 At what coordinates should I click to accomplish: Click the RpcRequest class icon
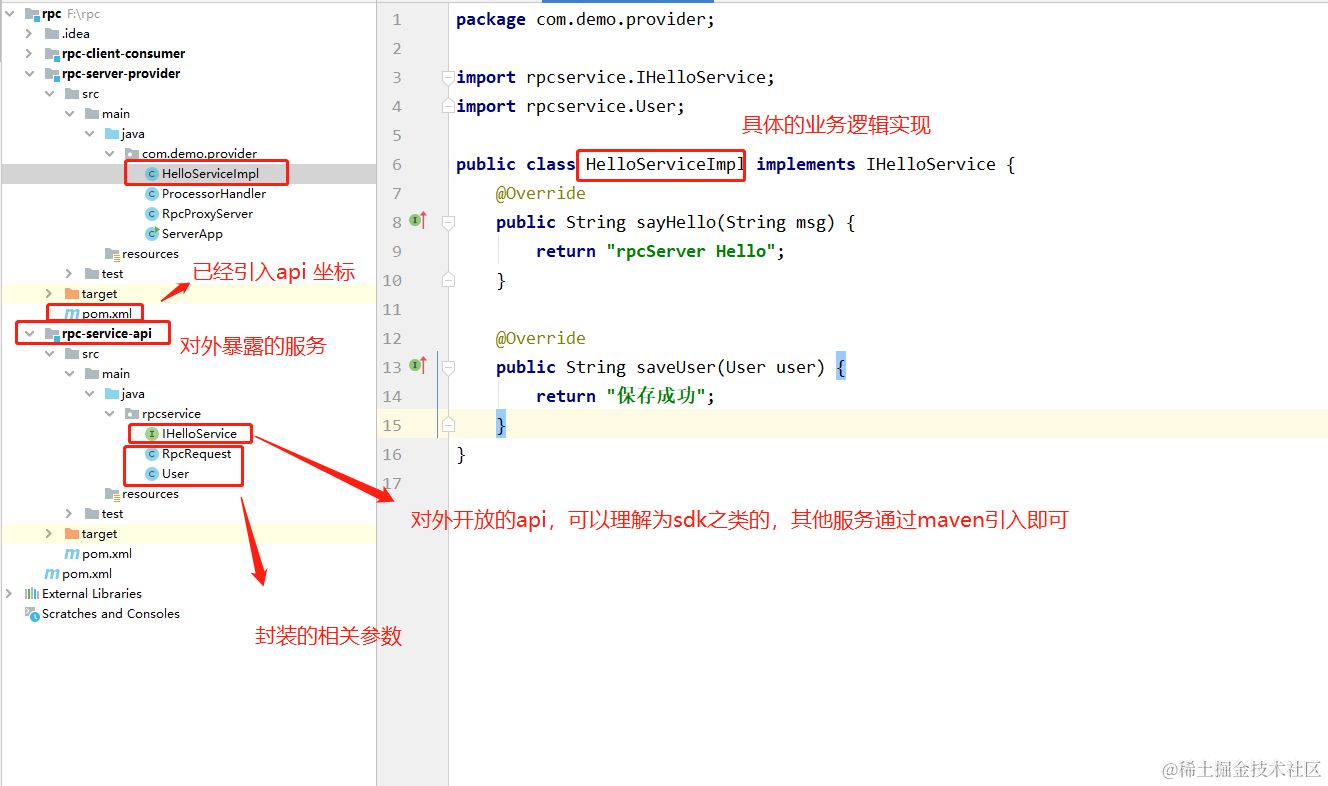[152, 454]
